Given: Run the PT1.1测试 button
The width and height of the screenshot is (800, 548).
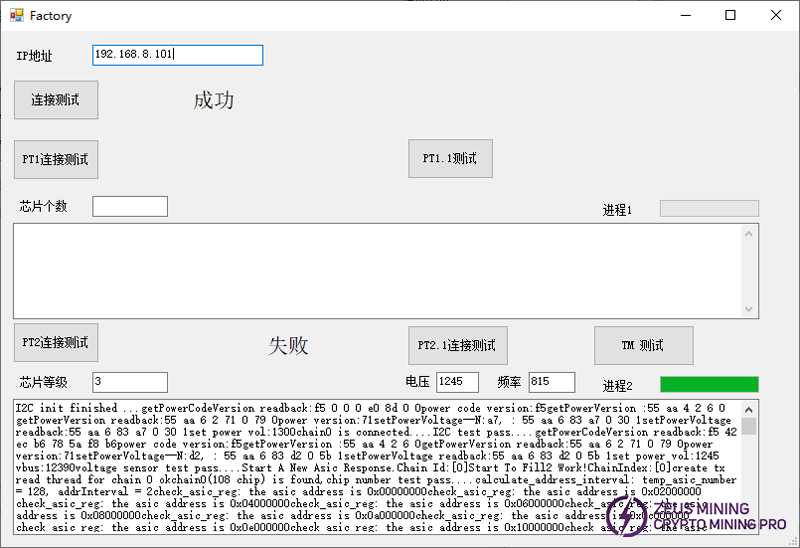Looking at the screenshot, I should 450,158.
